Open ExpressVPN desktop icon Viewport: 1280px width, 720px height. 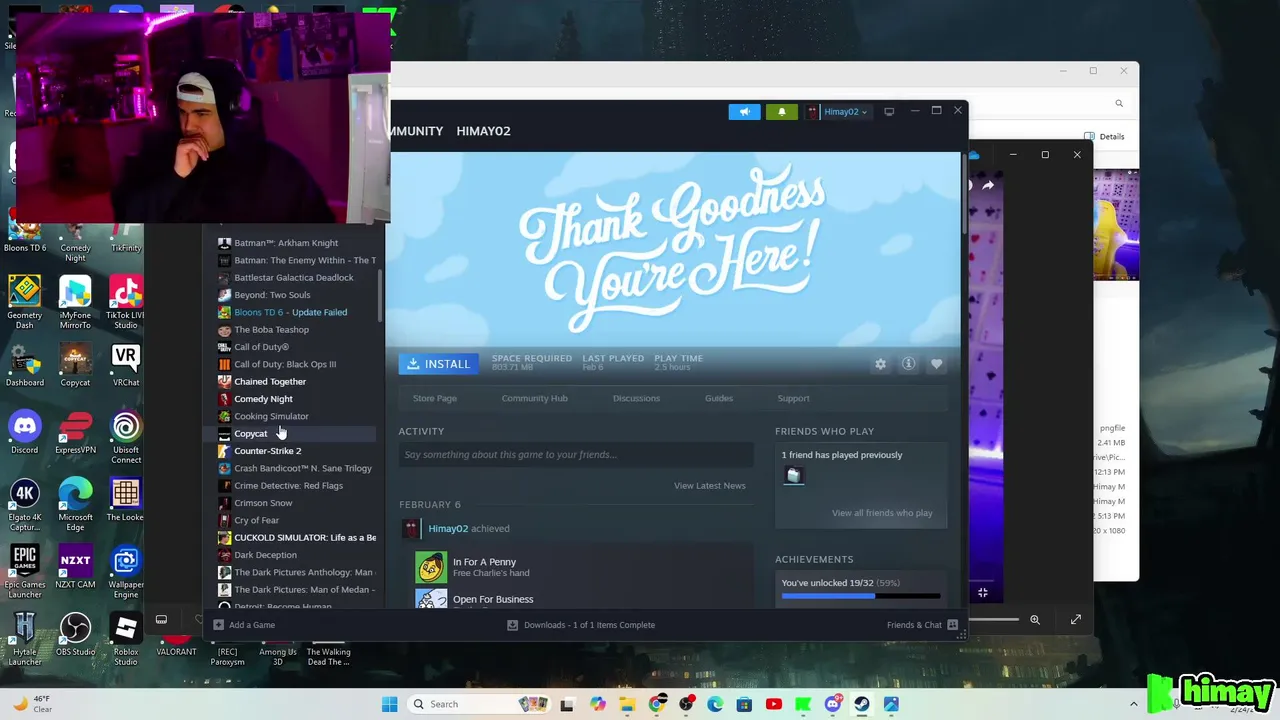coord(75,432)
